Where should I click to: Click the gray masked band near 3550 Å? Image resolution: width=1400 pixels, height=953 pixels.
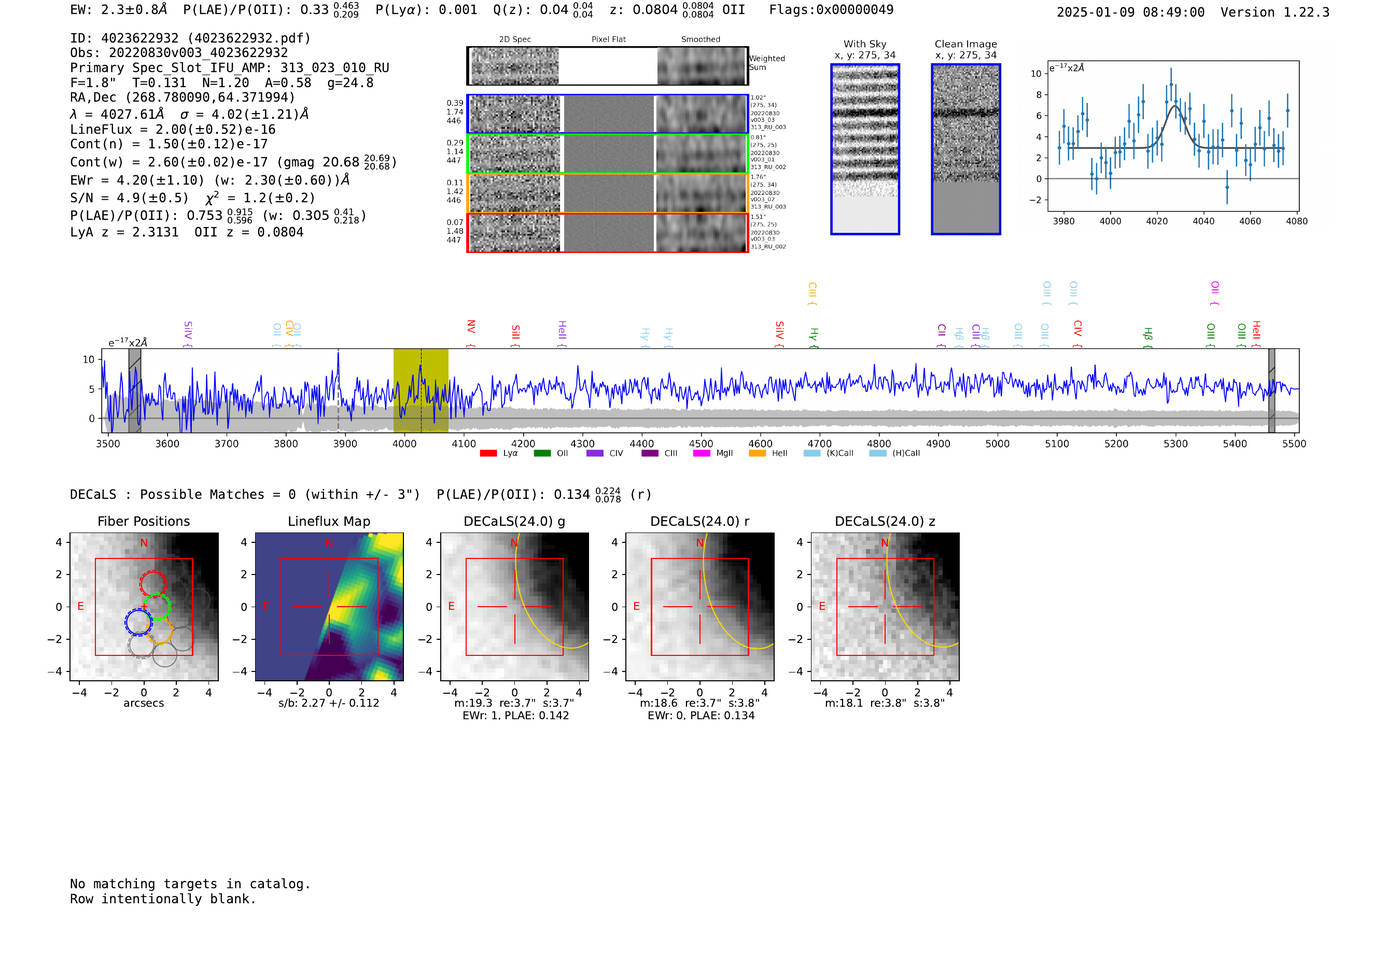point(135,391)
